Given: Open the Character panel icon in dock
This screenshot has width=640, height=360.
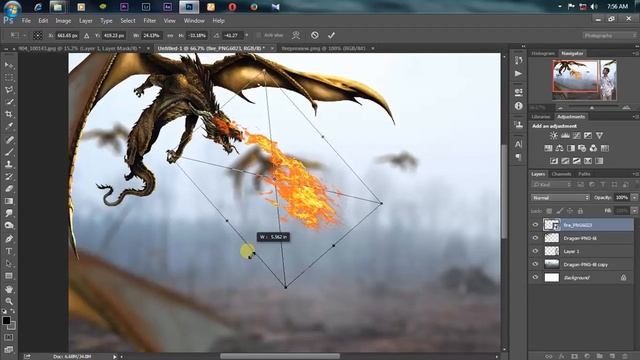Looking at the screenshot, I should [518, 144].
